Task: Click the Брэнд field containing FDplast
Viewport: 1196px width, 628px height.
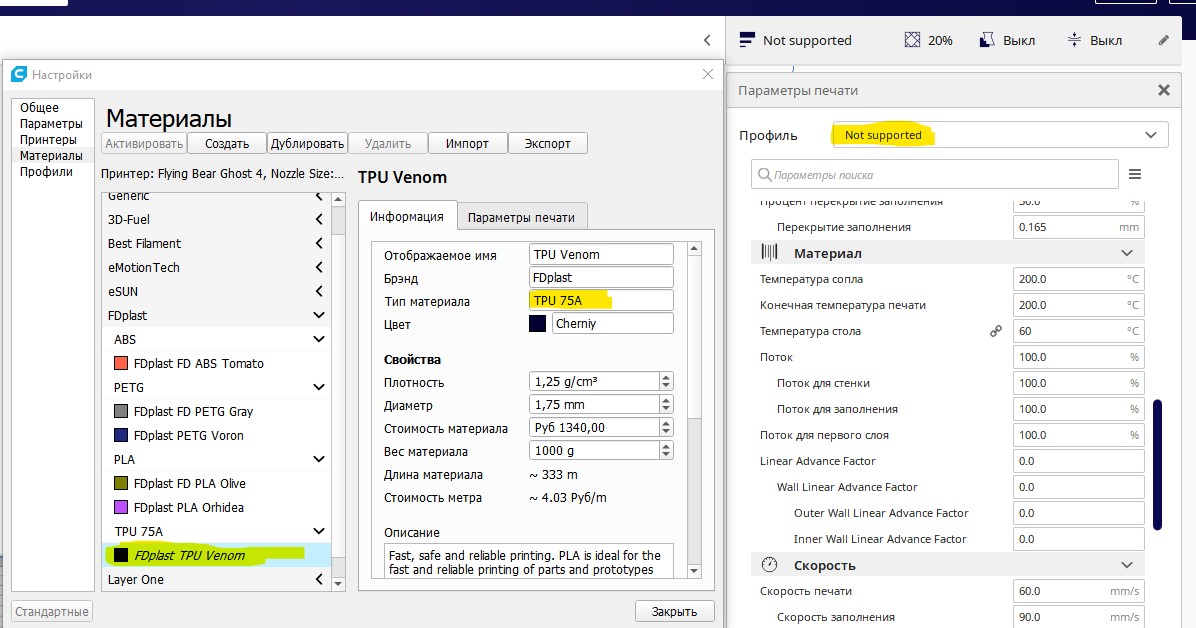Action: click(x=601, y=277)
